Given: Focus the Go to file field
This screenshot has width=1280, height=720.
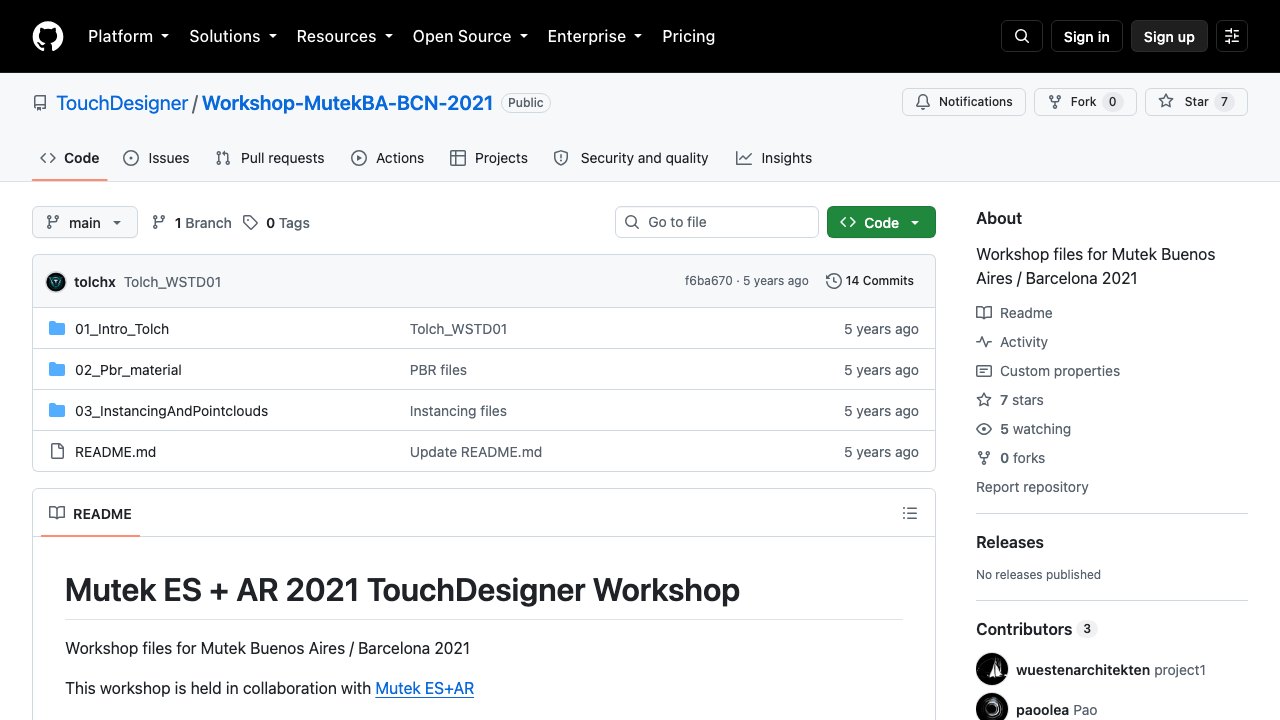Looking at the screenshot, I should (717, 222).
